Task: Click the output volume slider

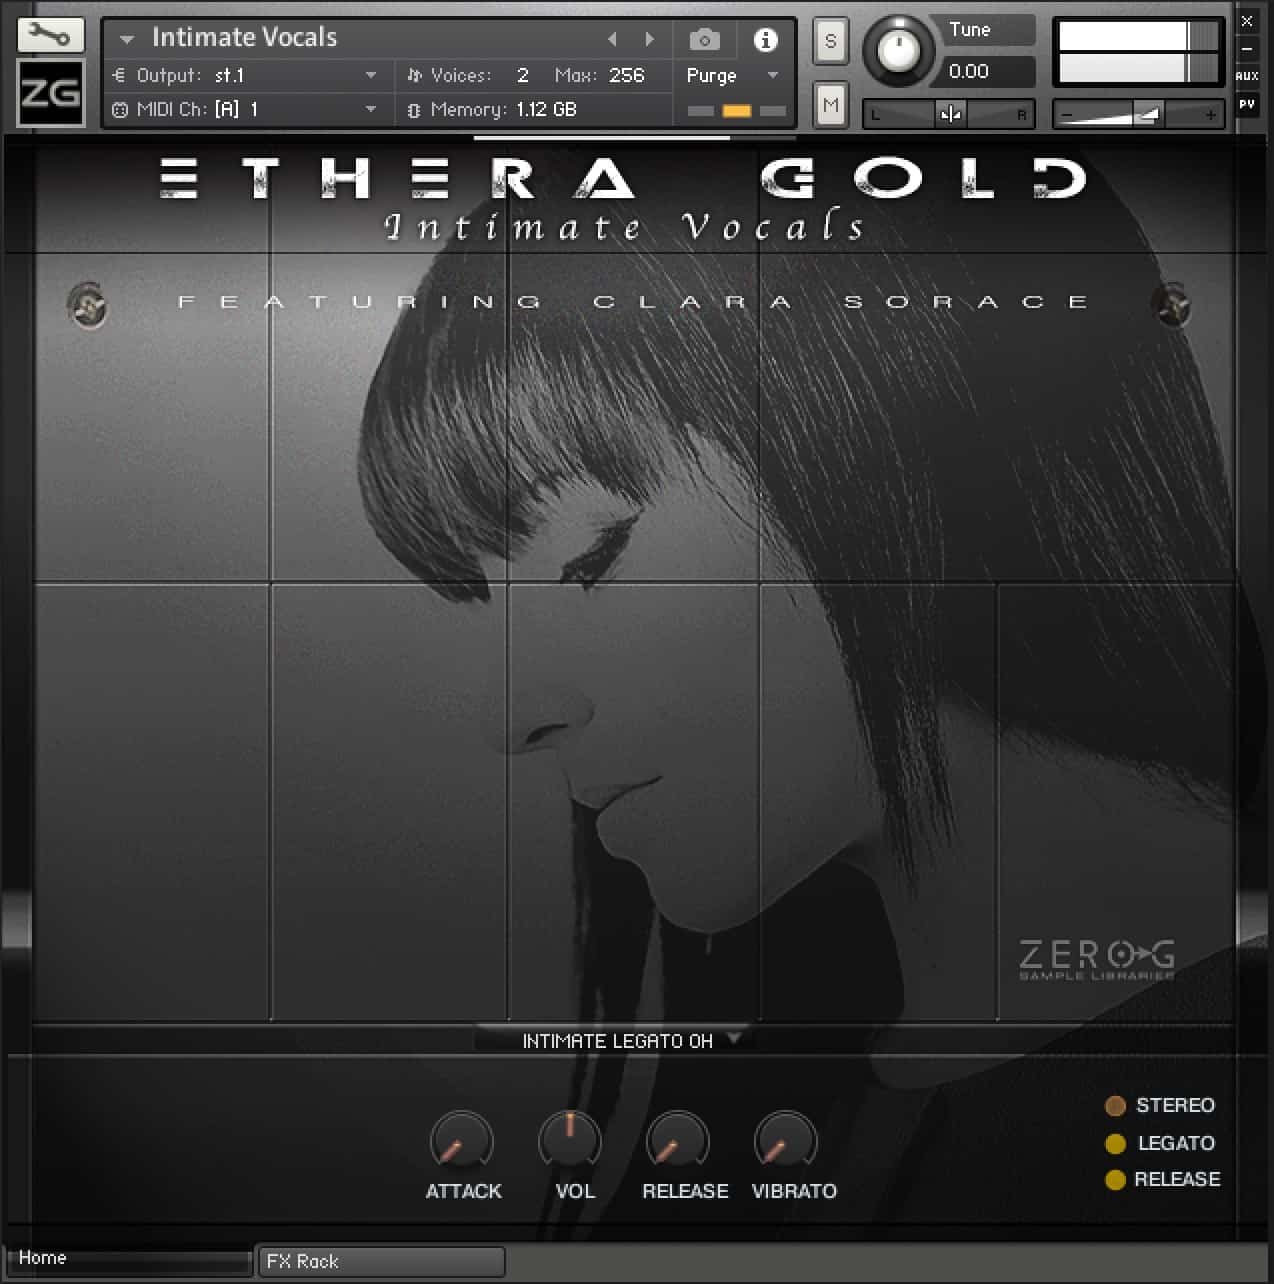Action: 1139,115
